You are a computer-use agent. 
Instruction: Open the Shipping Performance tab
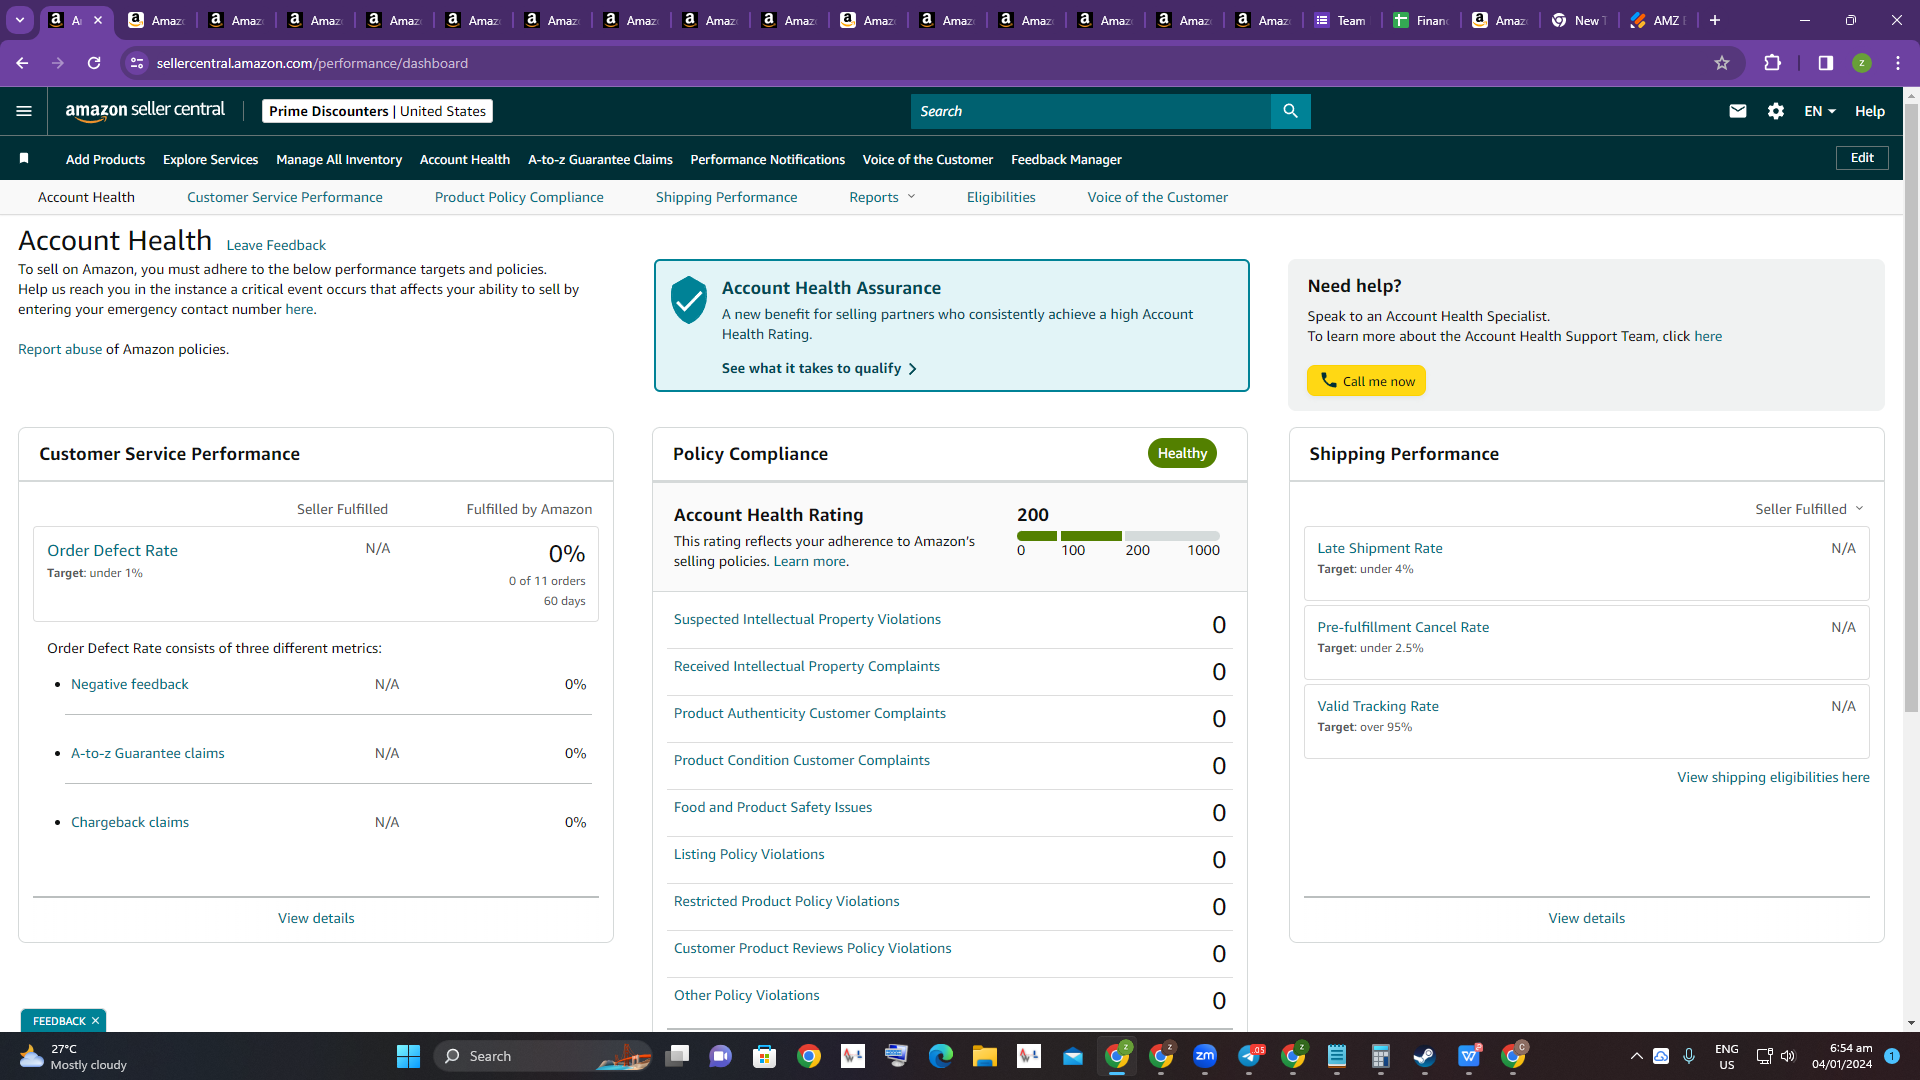coord(726,197)
